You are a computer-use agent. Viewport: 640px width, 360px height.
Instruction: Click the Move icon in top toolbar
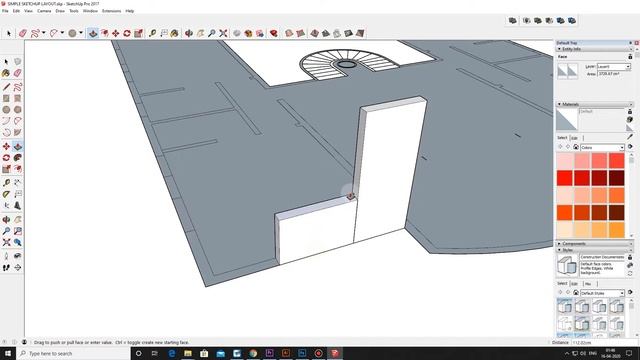[116, 33]
